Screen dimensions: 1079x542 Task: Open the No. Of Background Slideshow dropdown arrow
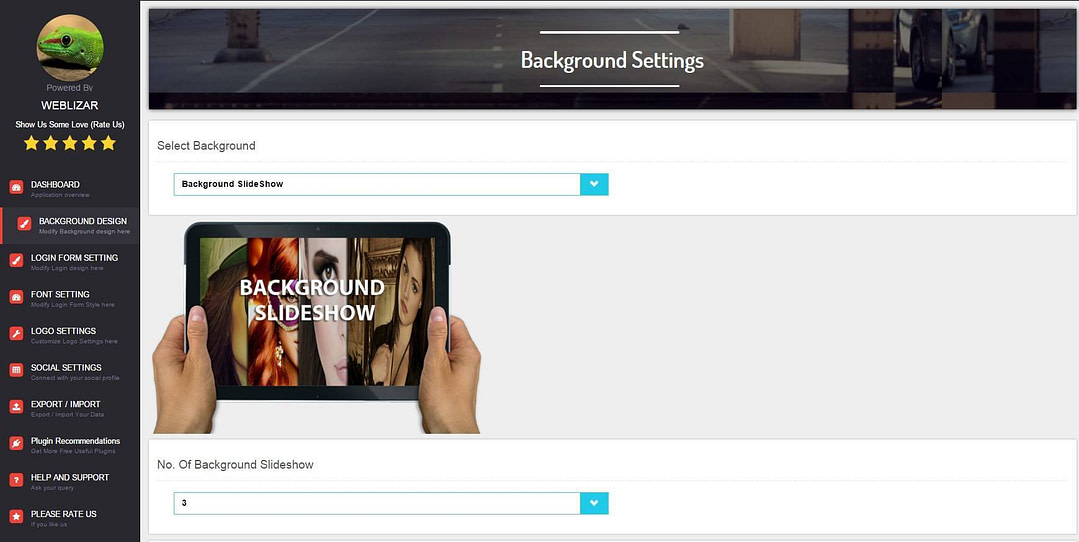tap(594, 503)
